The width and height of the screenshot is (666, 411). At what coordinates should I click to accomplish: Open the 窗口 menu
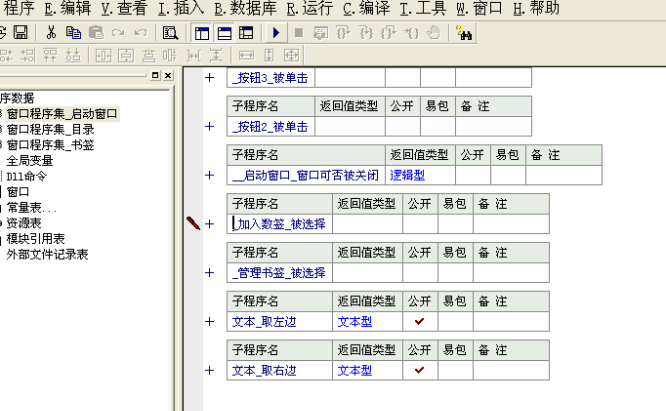click(479, 8)
